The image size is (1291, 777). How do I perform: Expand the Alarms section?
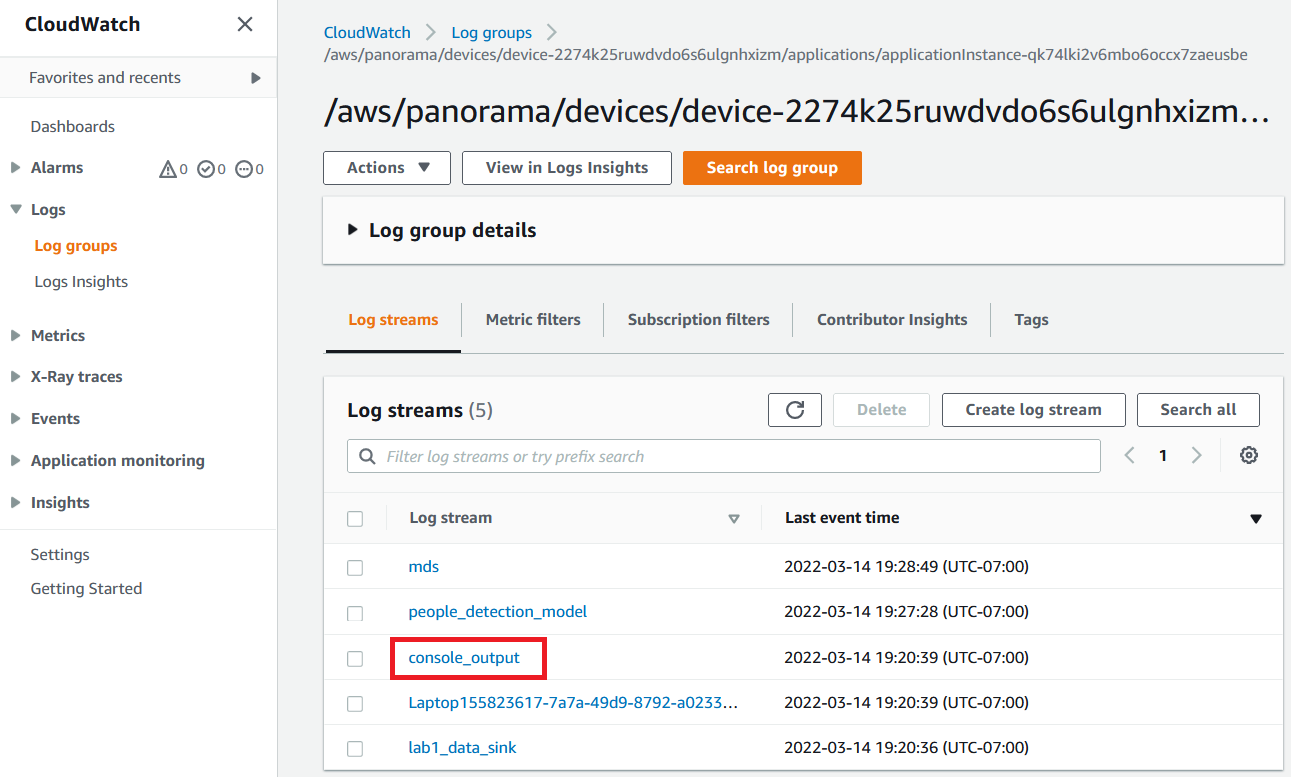coord(15,168)
